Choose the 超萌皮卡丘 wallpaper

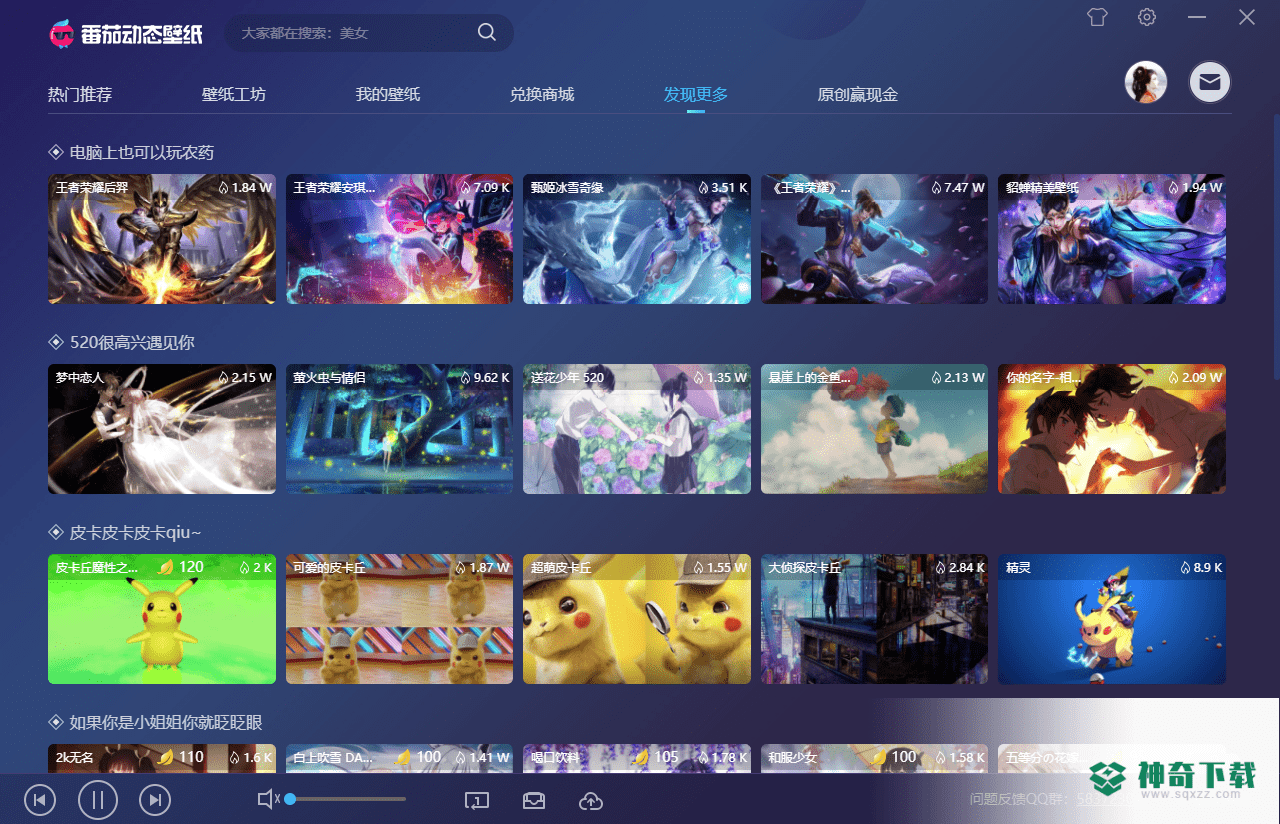coord(637,619)
